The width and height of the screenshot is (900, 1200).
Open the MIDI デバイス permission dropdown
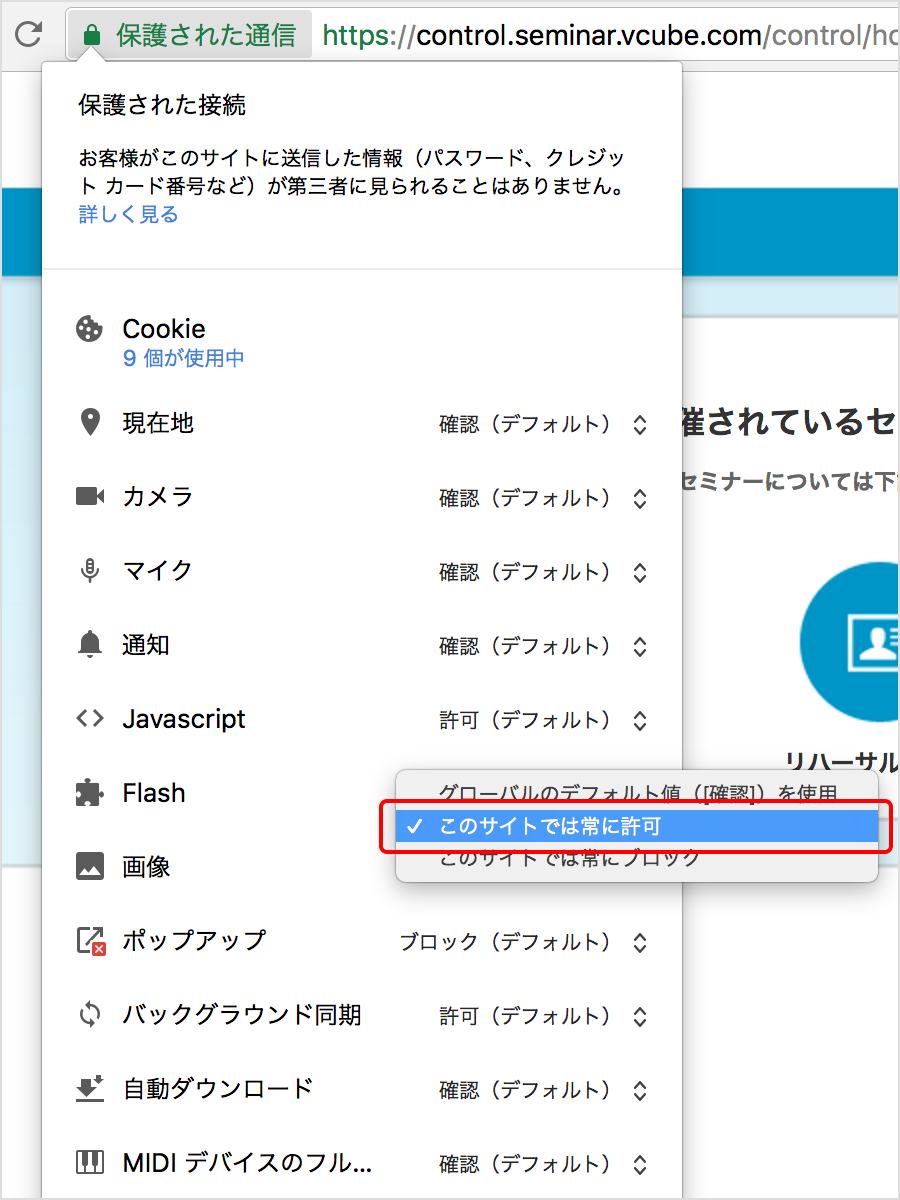click(544, 1164)
